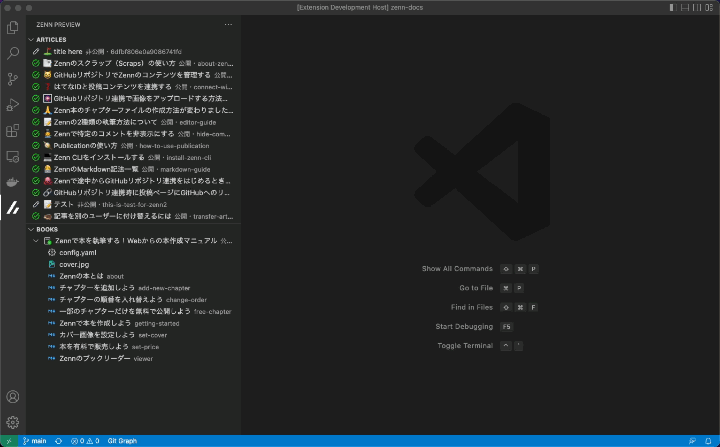The image size is (720, 447).
Task: Open Manage gear icon
Action: tap(13, 422)
